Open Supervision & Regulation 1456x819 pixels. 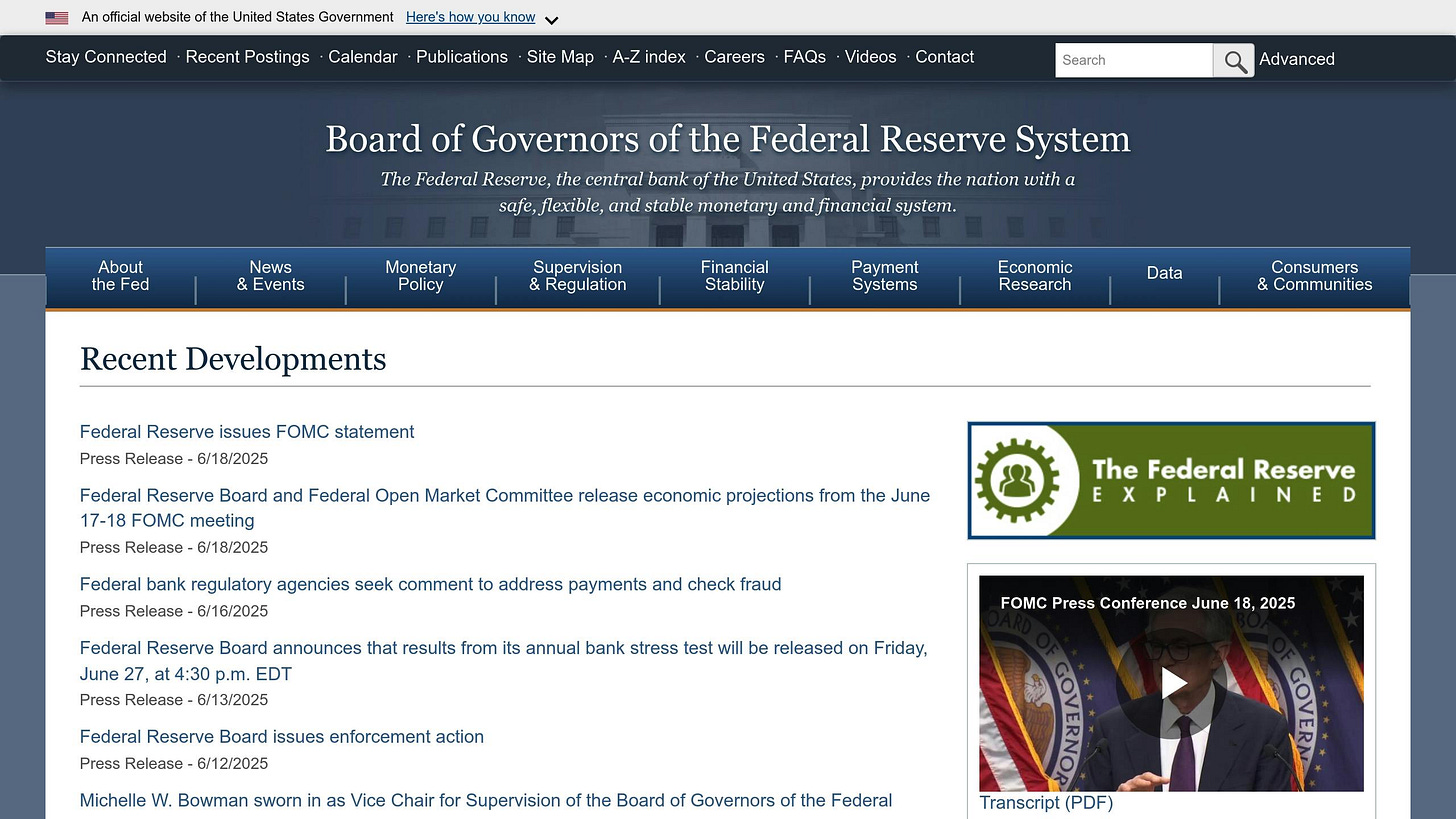pos(577,276)
